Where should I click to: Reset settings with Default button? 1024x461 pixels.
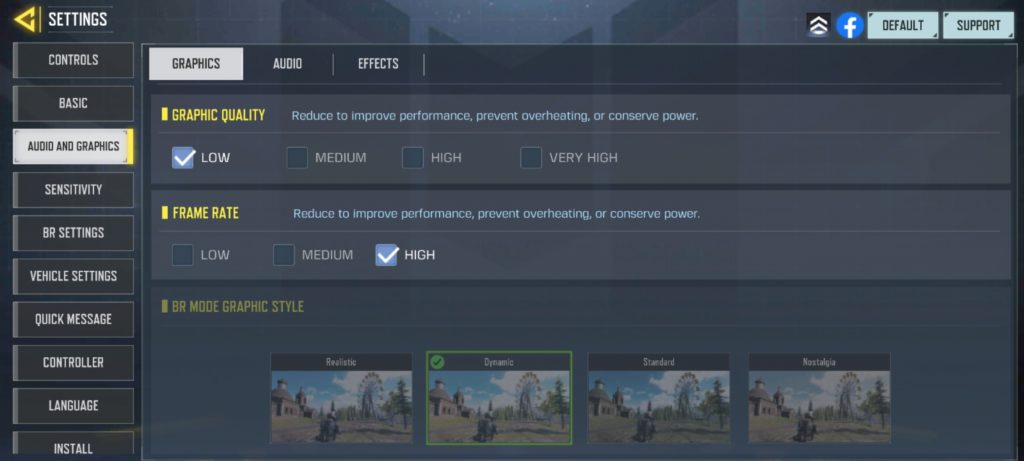tap(903, 25)
